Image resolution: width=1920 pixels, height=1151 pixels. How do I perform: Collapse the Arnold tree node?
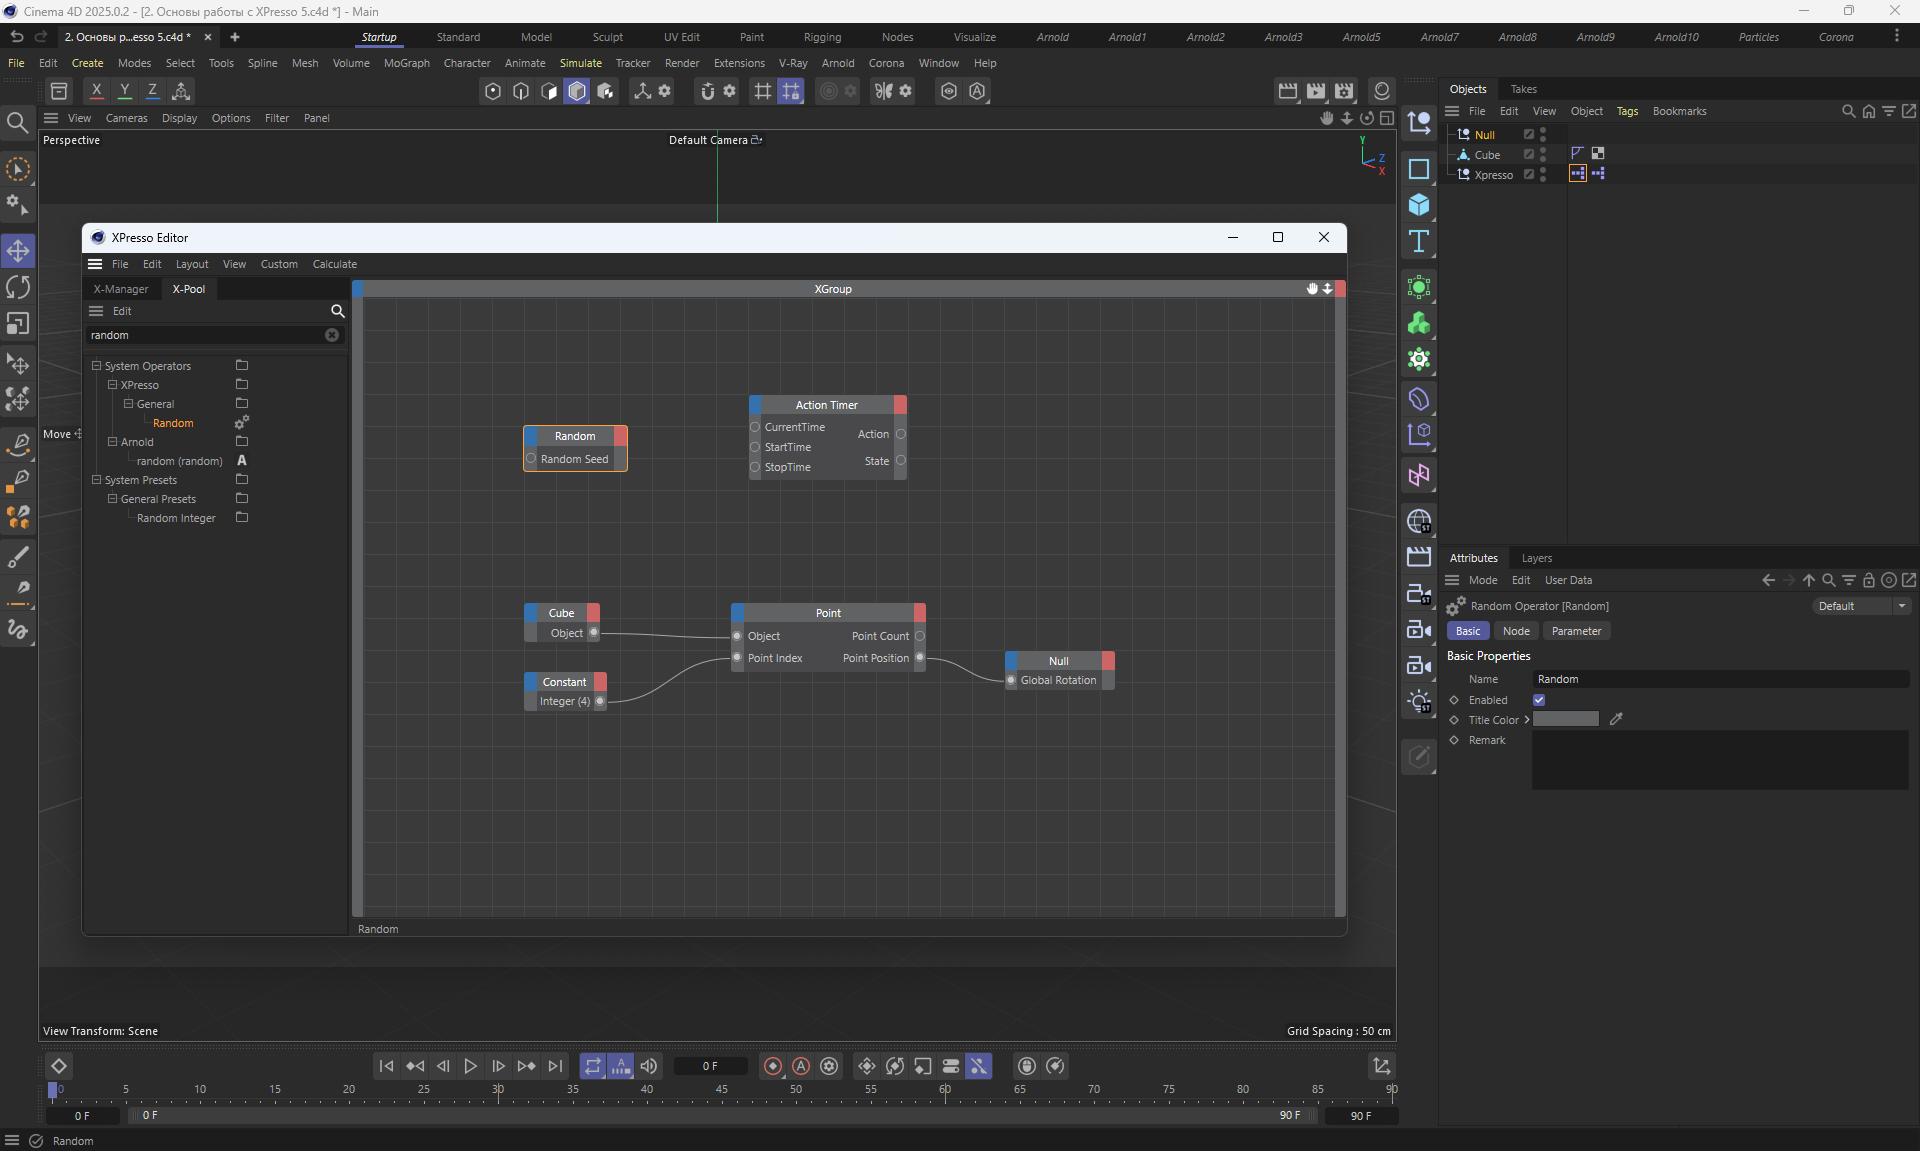[113, 442]
